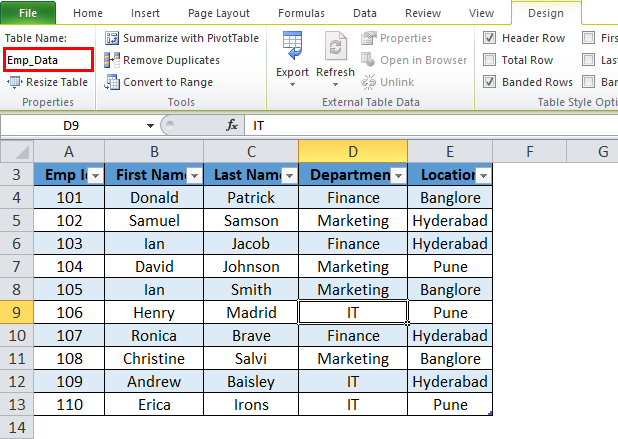Viewport: 618px width, 439px height.
Task: Click the formula bar fx icon
Action: click(232, 126)
